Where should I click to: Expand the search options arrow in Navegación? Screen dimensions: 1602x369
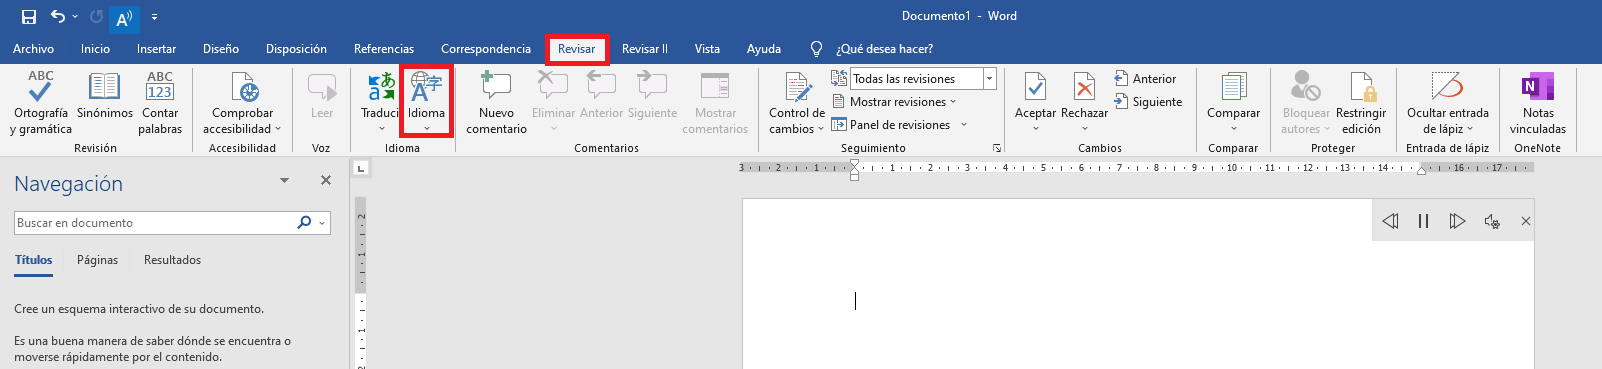(322, 223)
